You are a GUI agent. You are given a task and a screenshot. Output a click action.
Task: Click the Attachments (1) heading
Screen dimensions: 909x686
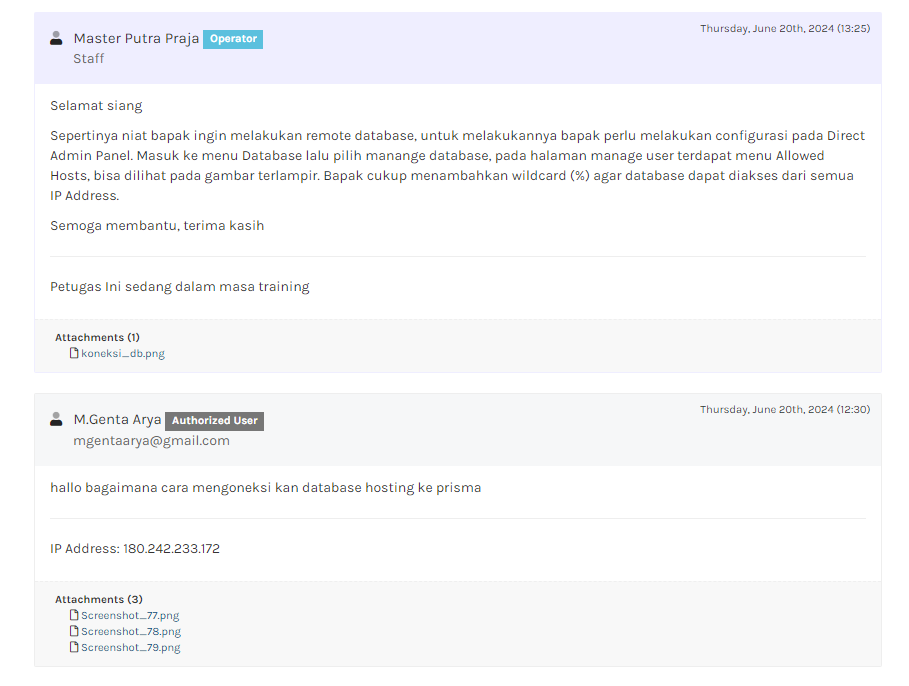(x=97, y=337)
